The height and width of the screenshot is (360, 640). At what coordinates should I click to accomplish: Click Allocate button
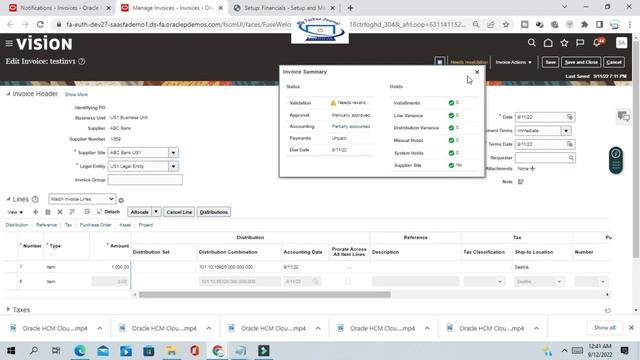click(140, 212)
